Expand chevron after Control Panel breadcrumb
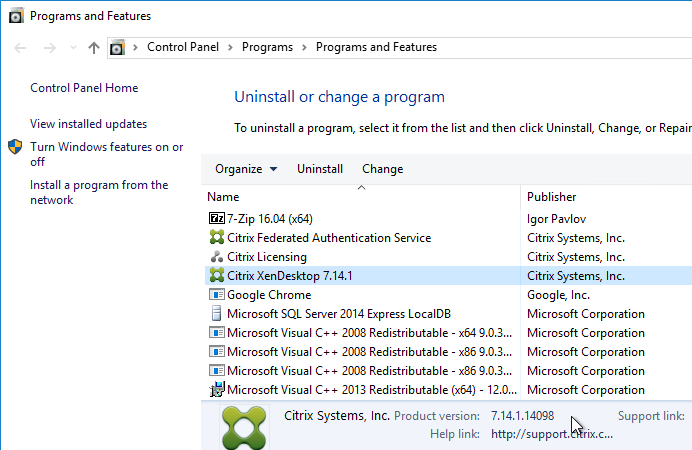 pyautogui.click(x=230, y=47)
